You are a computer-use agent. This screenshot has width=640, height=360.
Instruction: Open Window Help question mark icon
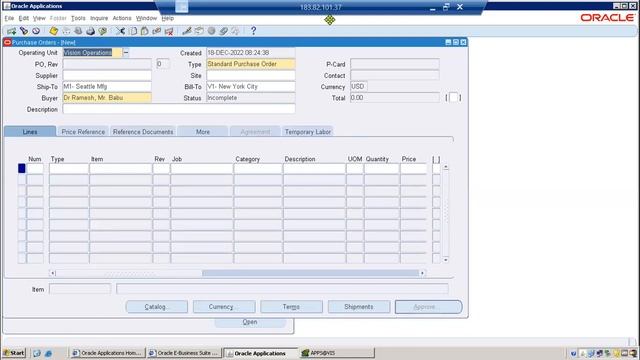pos(253,31)
